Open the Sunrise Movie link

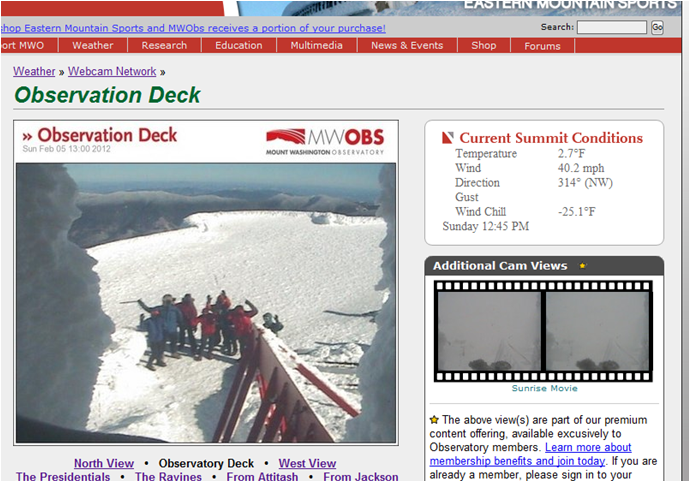coord(544,388)
